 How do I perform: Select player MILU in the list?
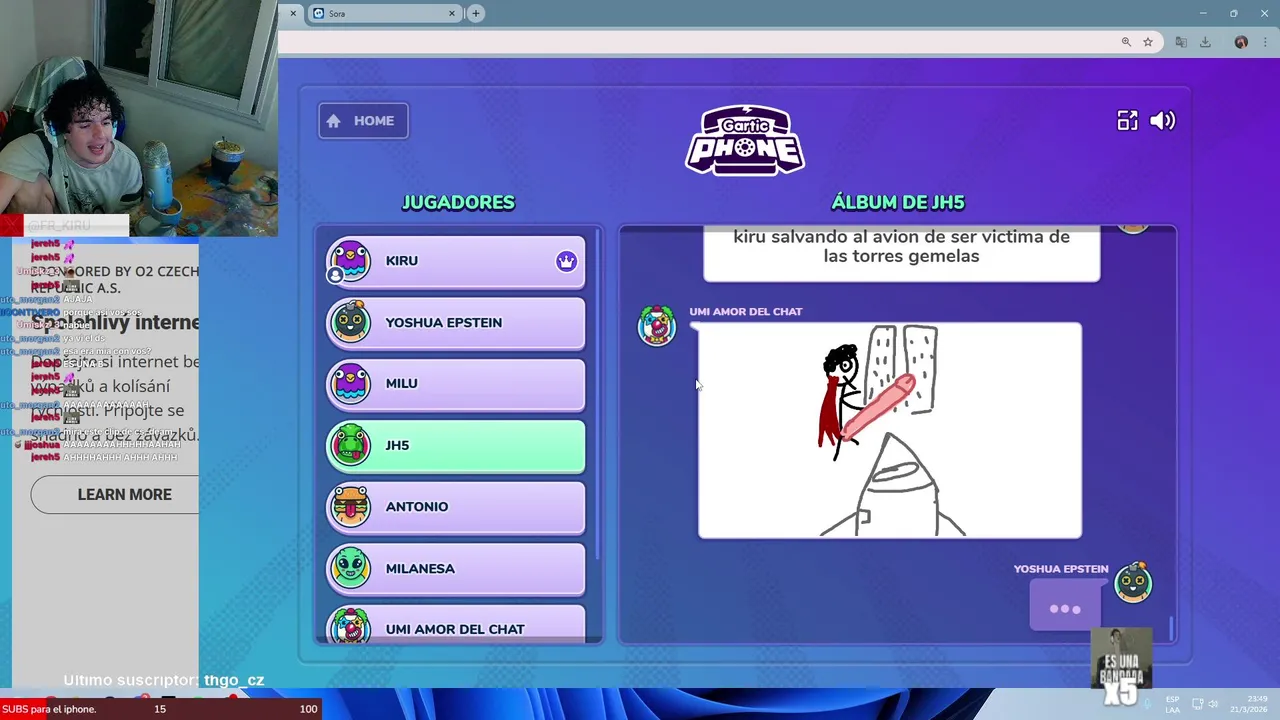pyautogui.click(x=456, y=384)
